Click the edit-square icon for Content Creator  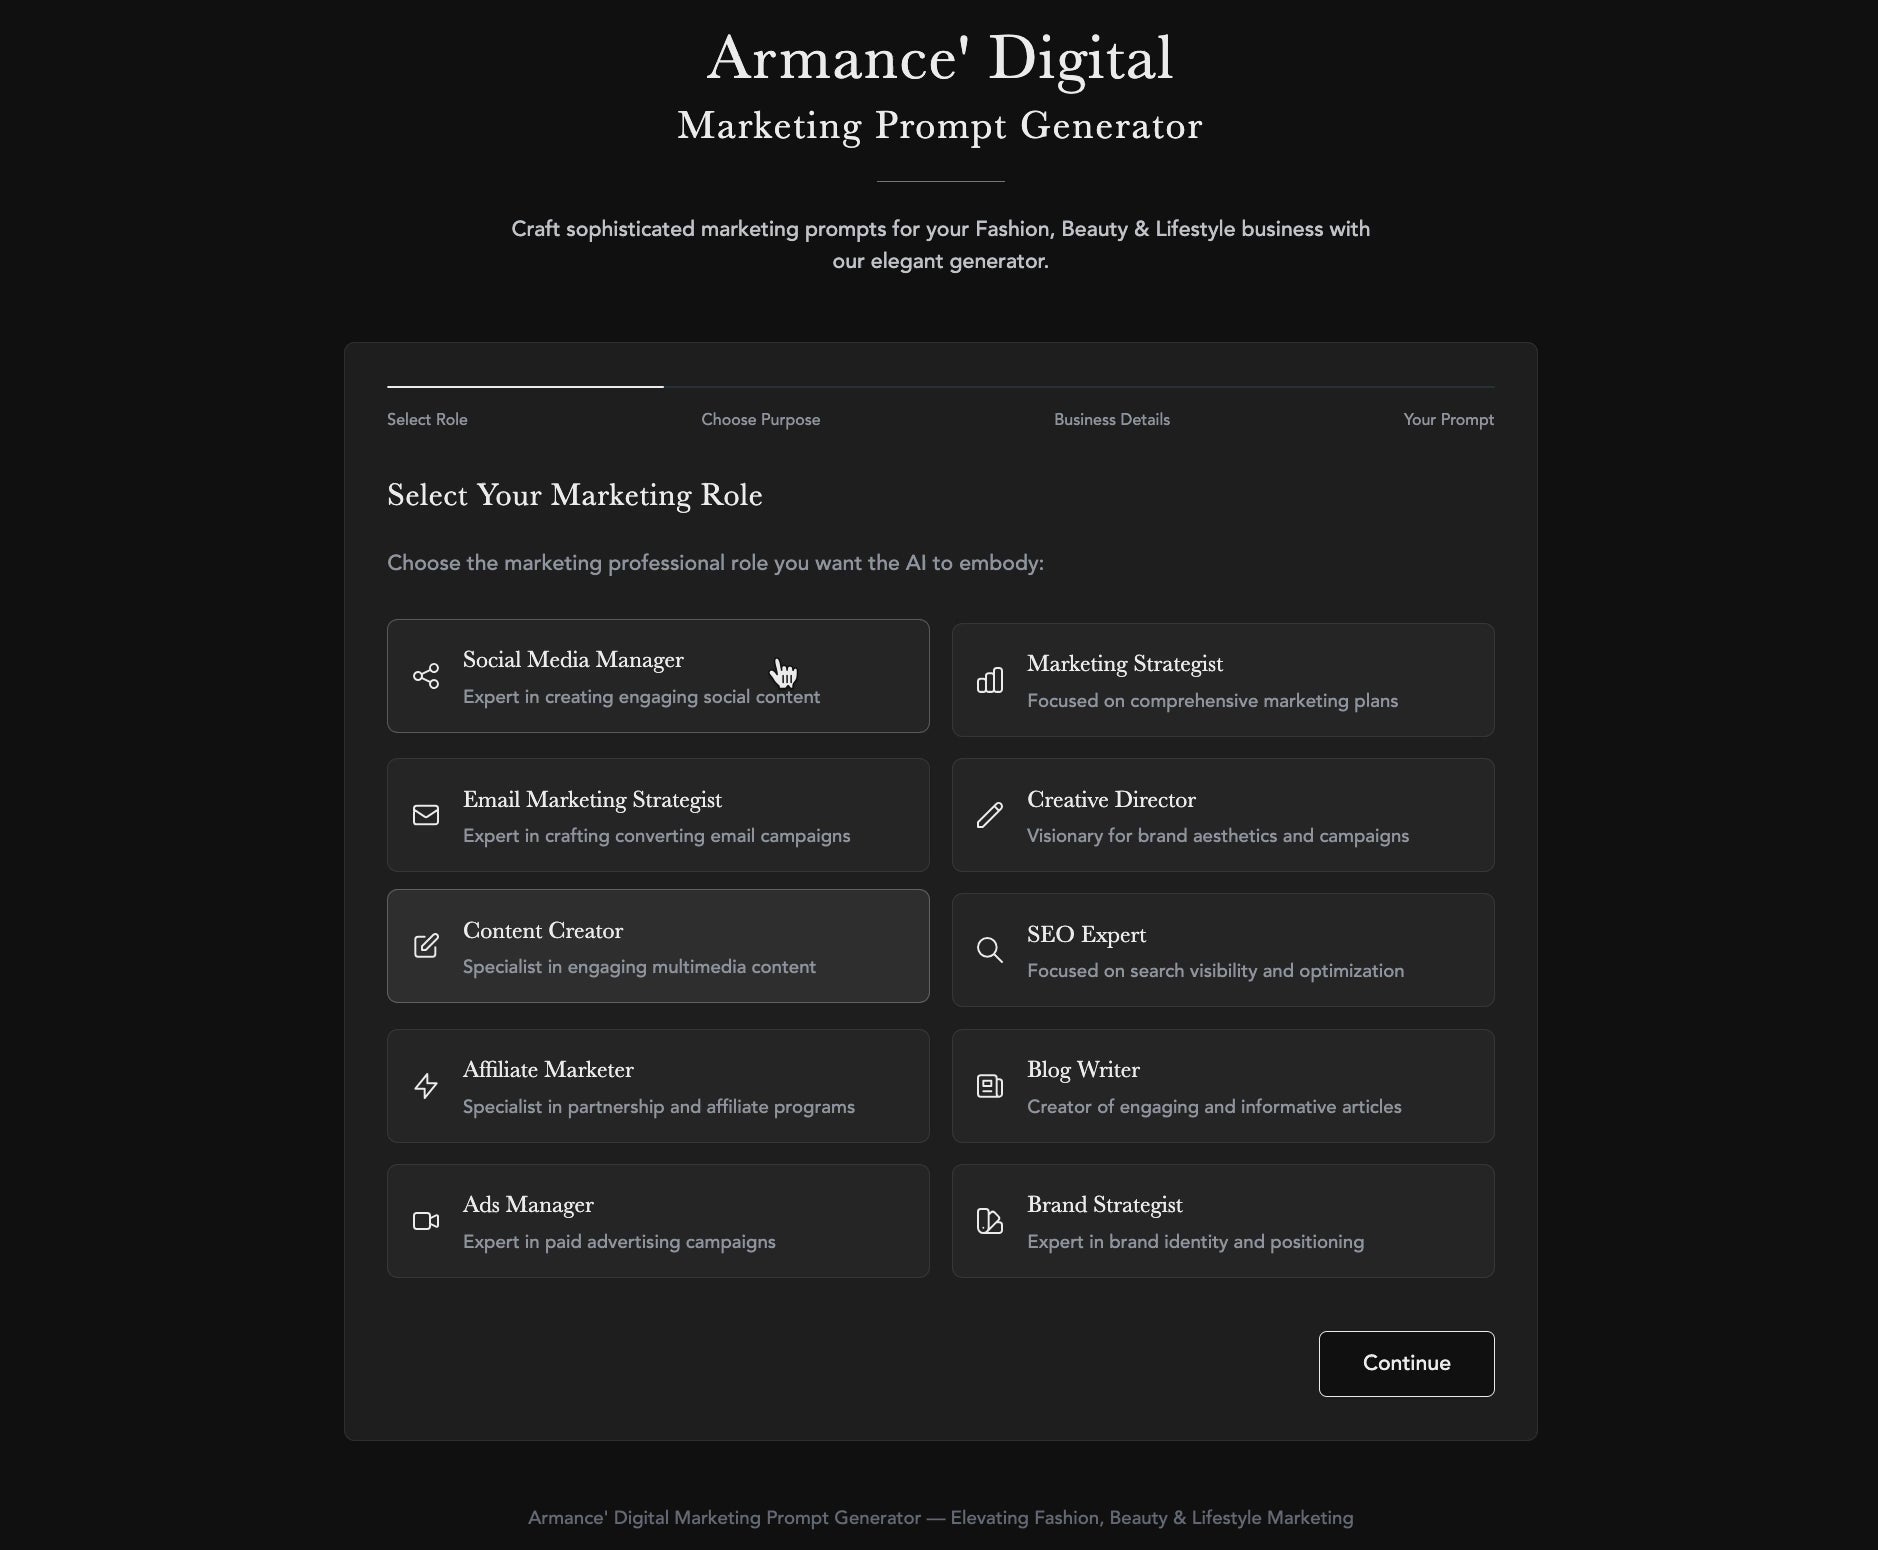tap(426, 946)
